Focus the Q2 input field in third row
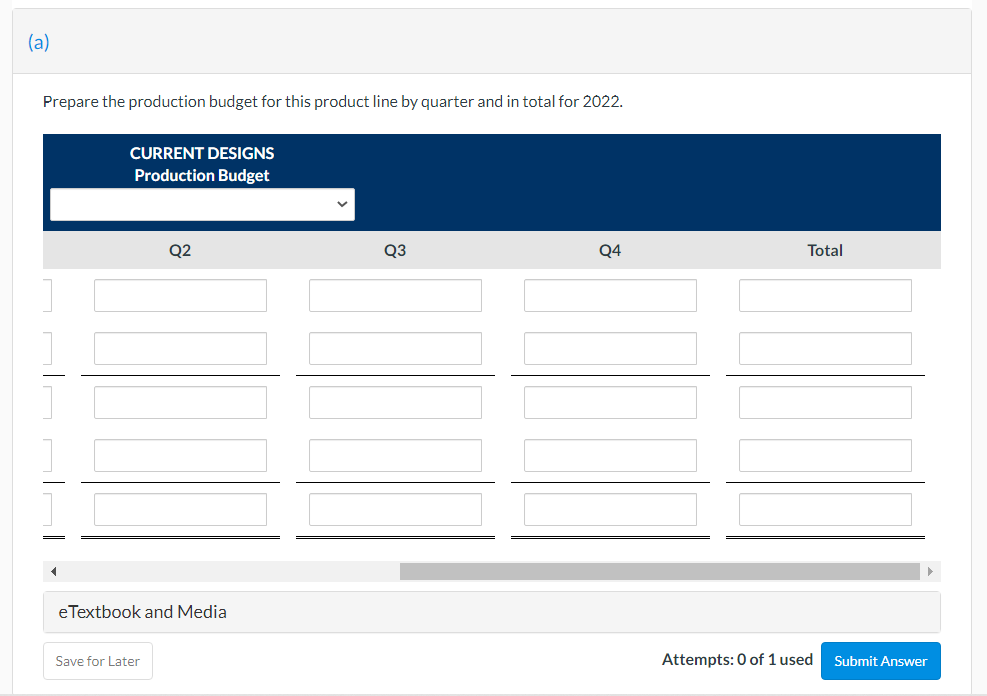The width and height of the screenshot is (987, 696). tap(181, 403)
